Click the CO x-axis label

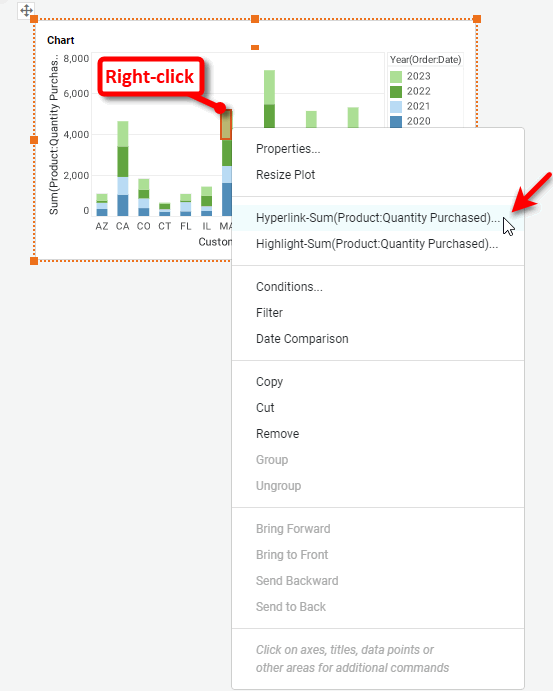tap(143, 226)
